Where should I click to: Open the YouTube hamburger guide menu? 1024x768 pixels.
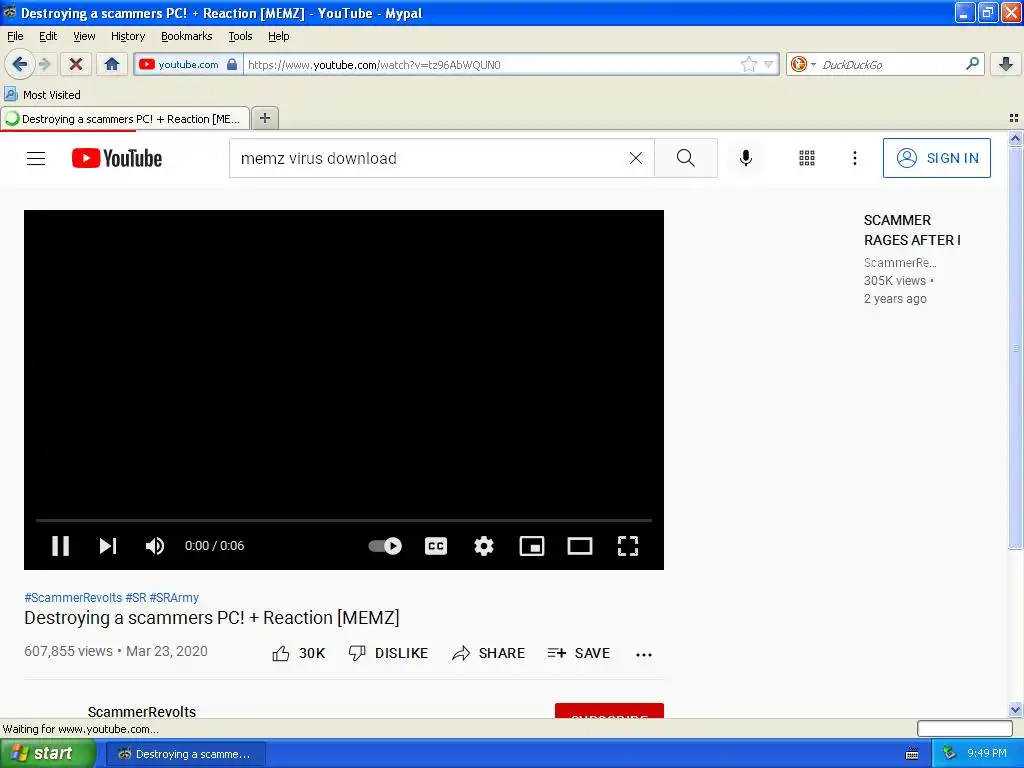point(36,158)
